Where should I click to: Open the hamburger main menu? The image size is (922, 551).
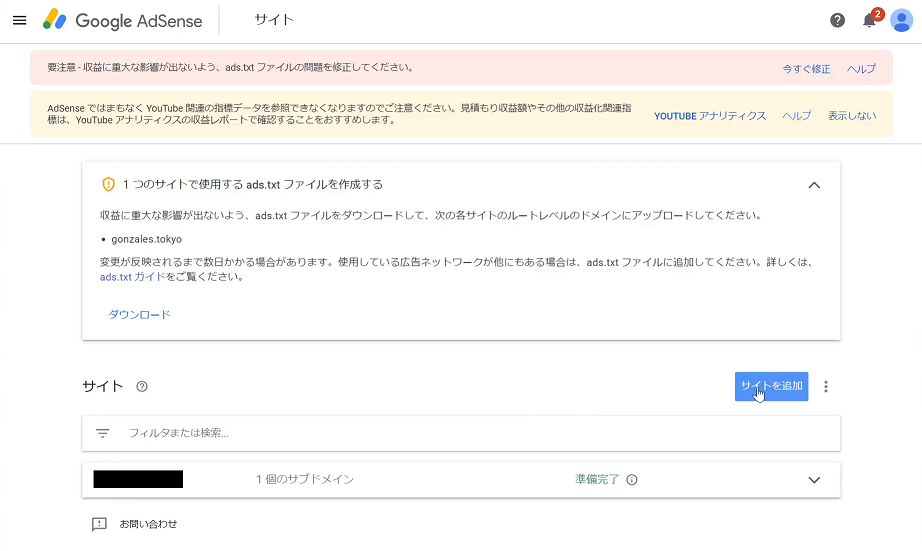click(x=19, y=21)
